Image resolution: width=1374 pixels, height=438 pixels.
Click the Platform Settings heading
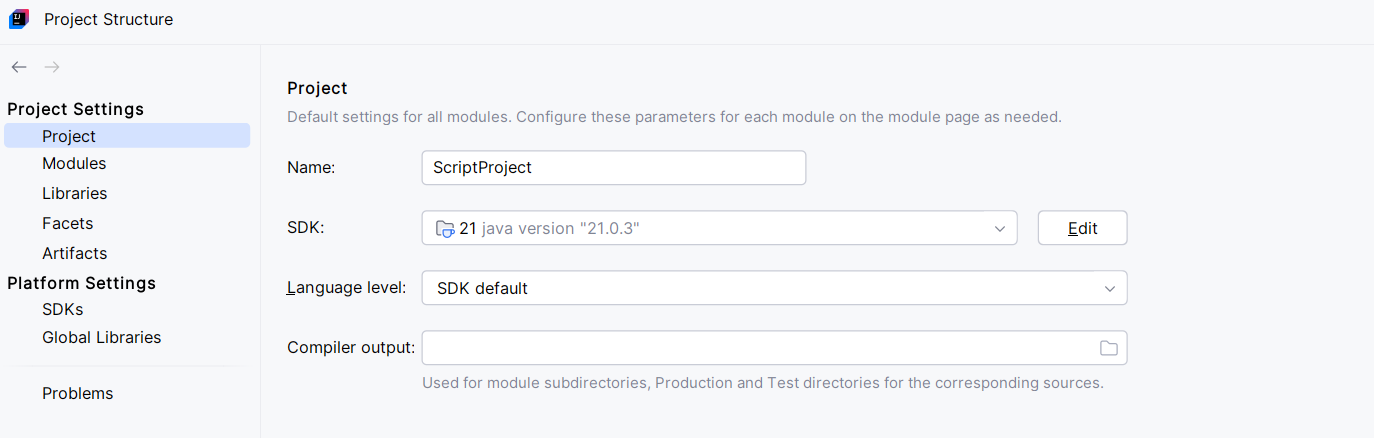81,283
